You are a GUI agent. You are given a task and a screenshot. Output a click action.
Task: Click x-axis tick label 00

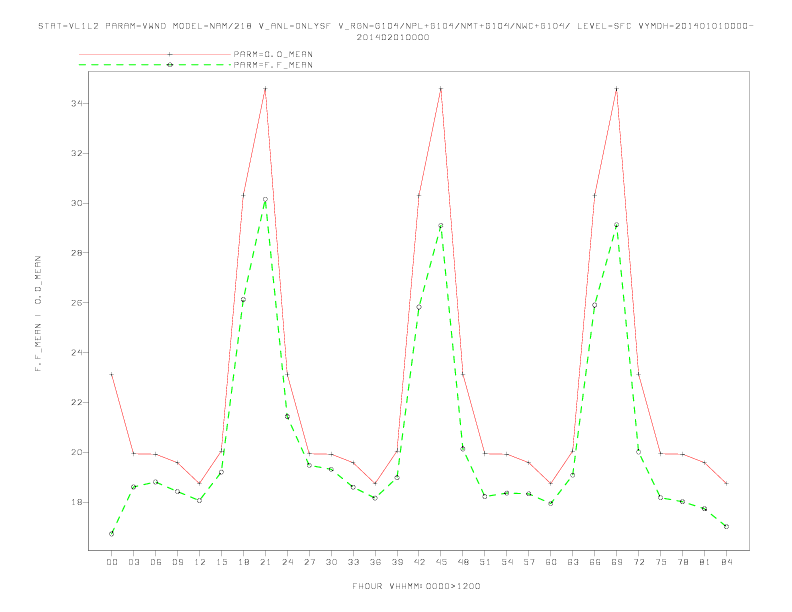tap(112, 562)
